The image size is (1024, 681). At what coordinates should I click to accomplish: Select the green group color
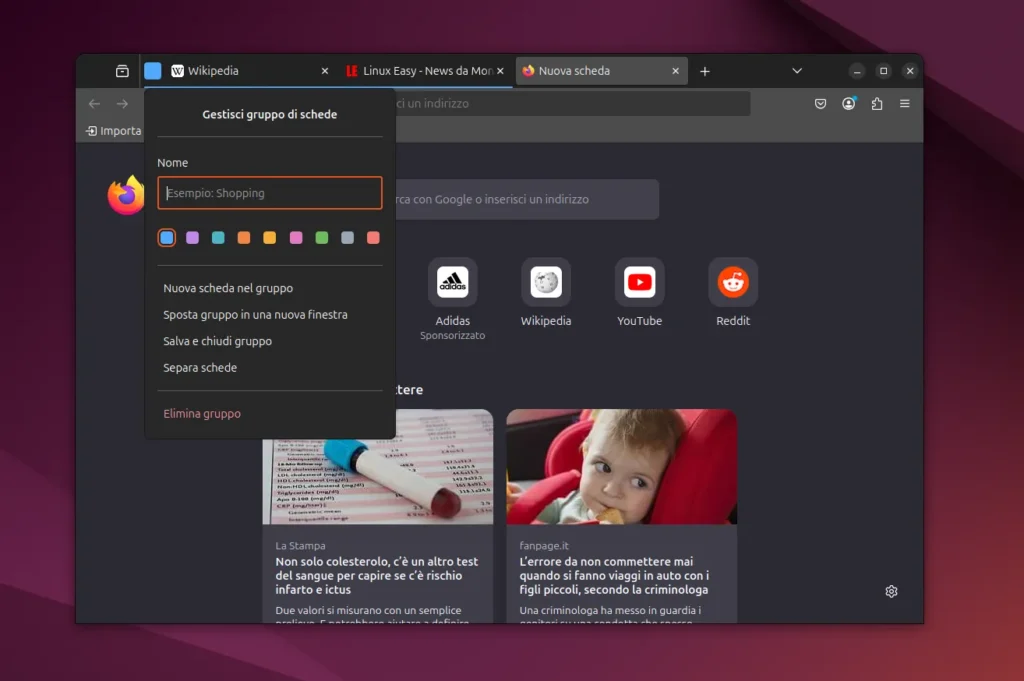click(x=321, y=238)
